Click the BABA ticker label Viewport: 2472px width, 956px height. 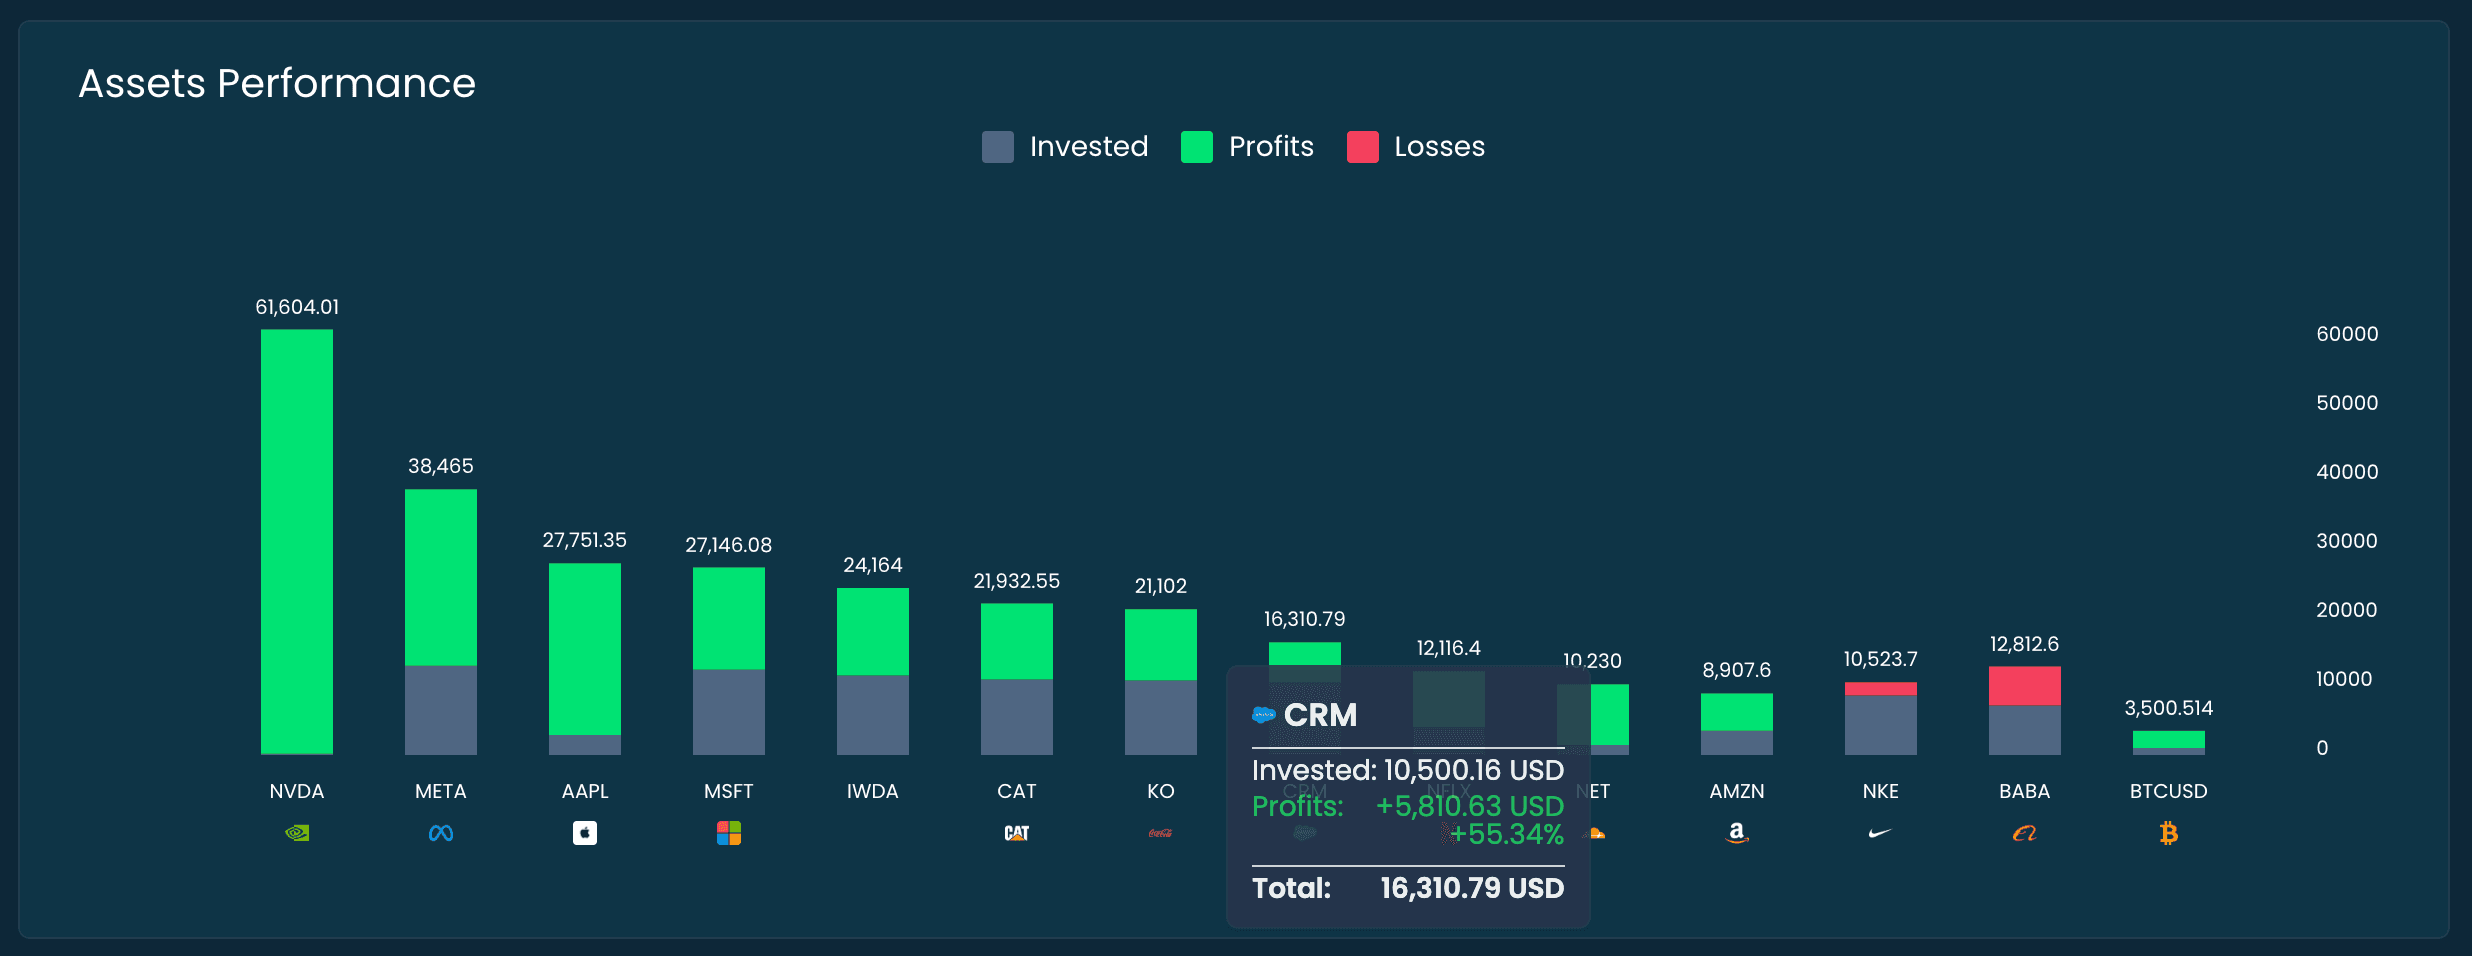click(x=2025, y=791)
